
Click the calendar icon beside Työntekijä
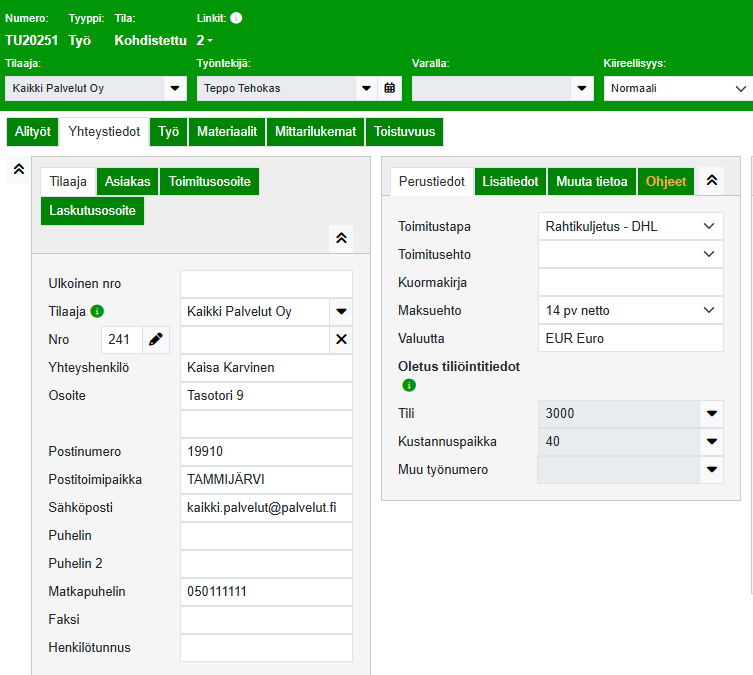[x=390, y=88]
